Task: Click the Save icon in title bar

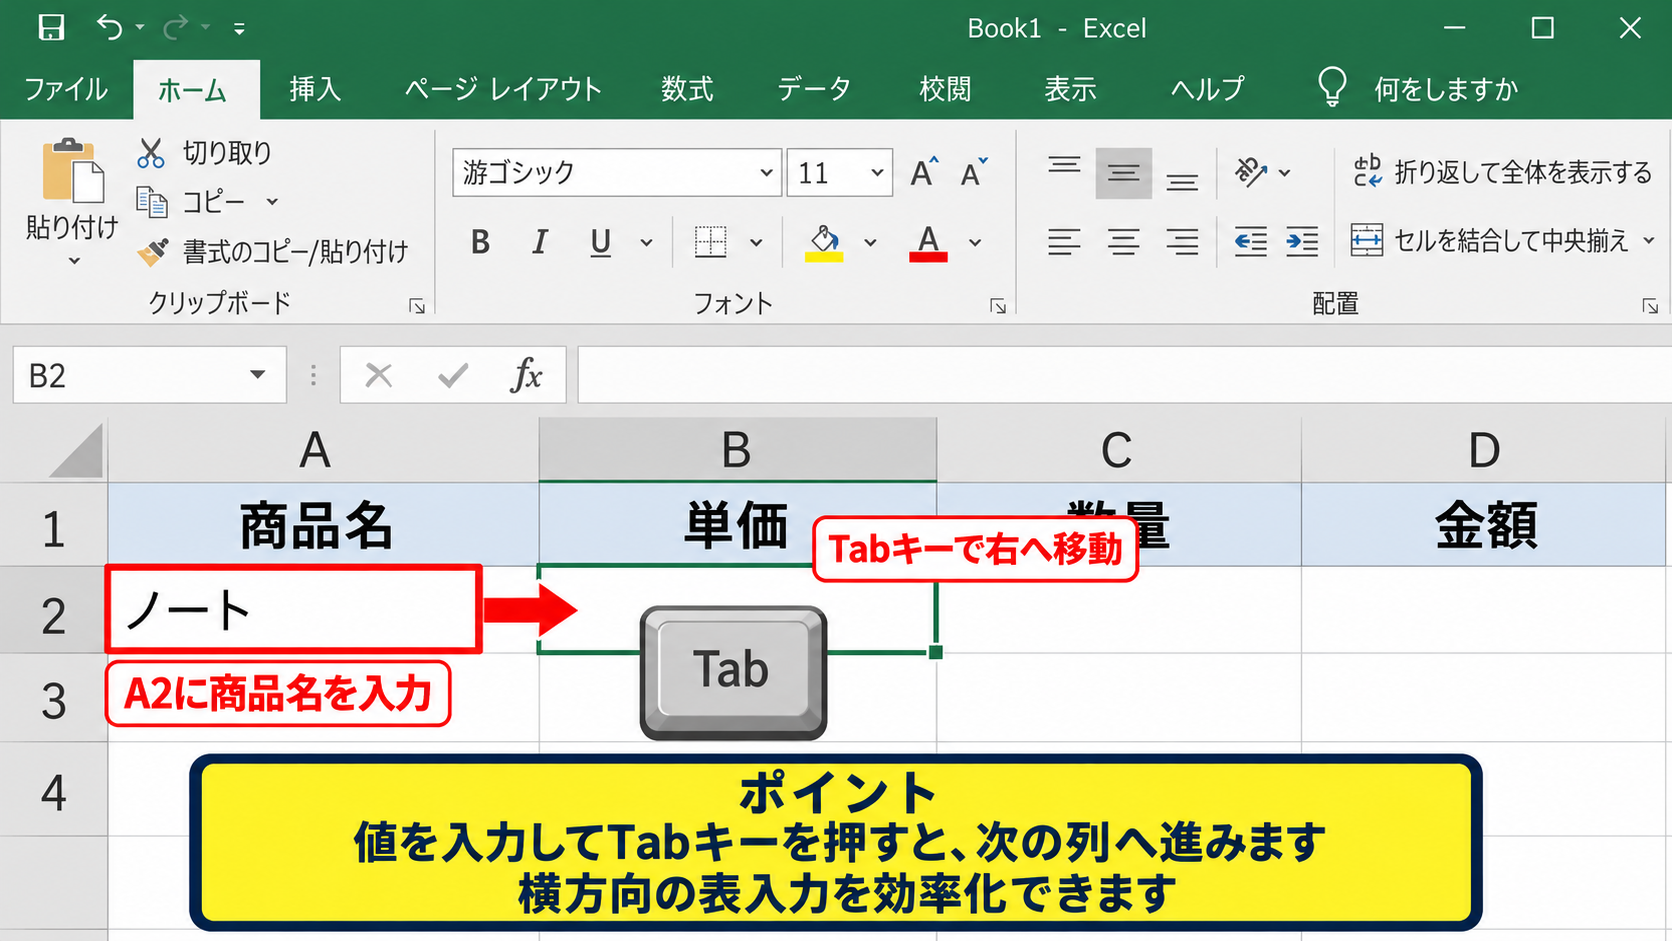Action: (51, 27)
